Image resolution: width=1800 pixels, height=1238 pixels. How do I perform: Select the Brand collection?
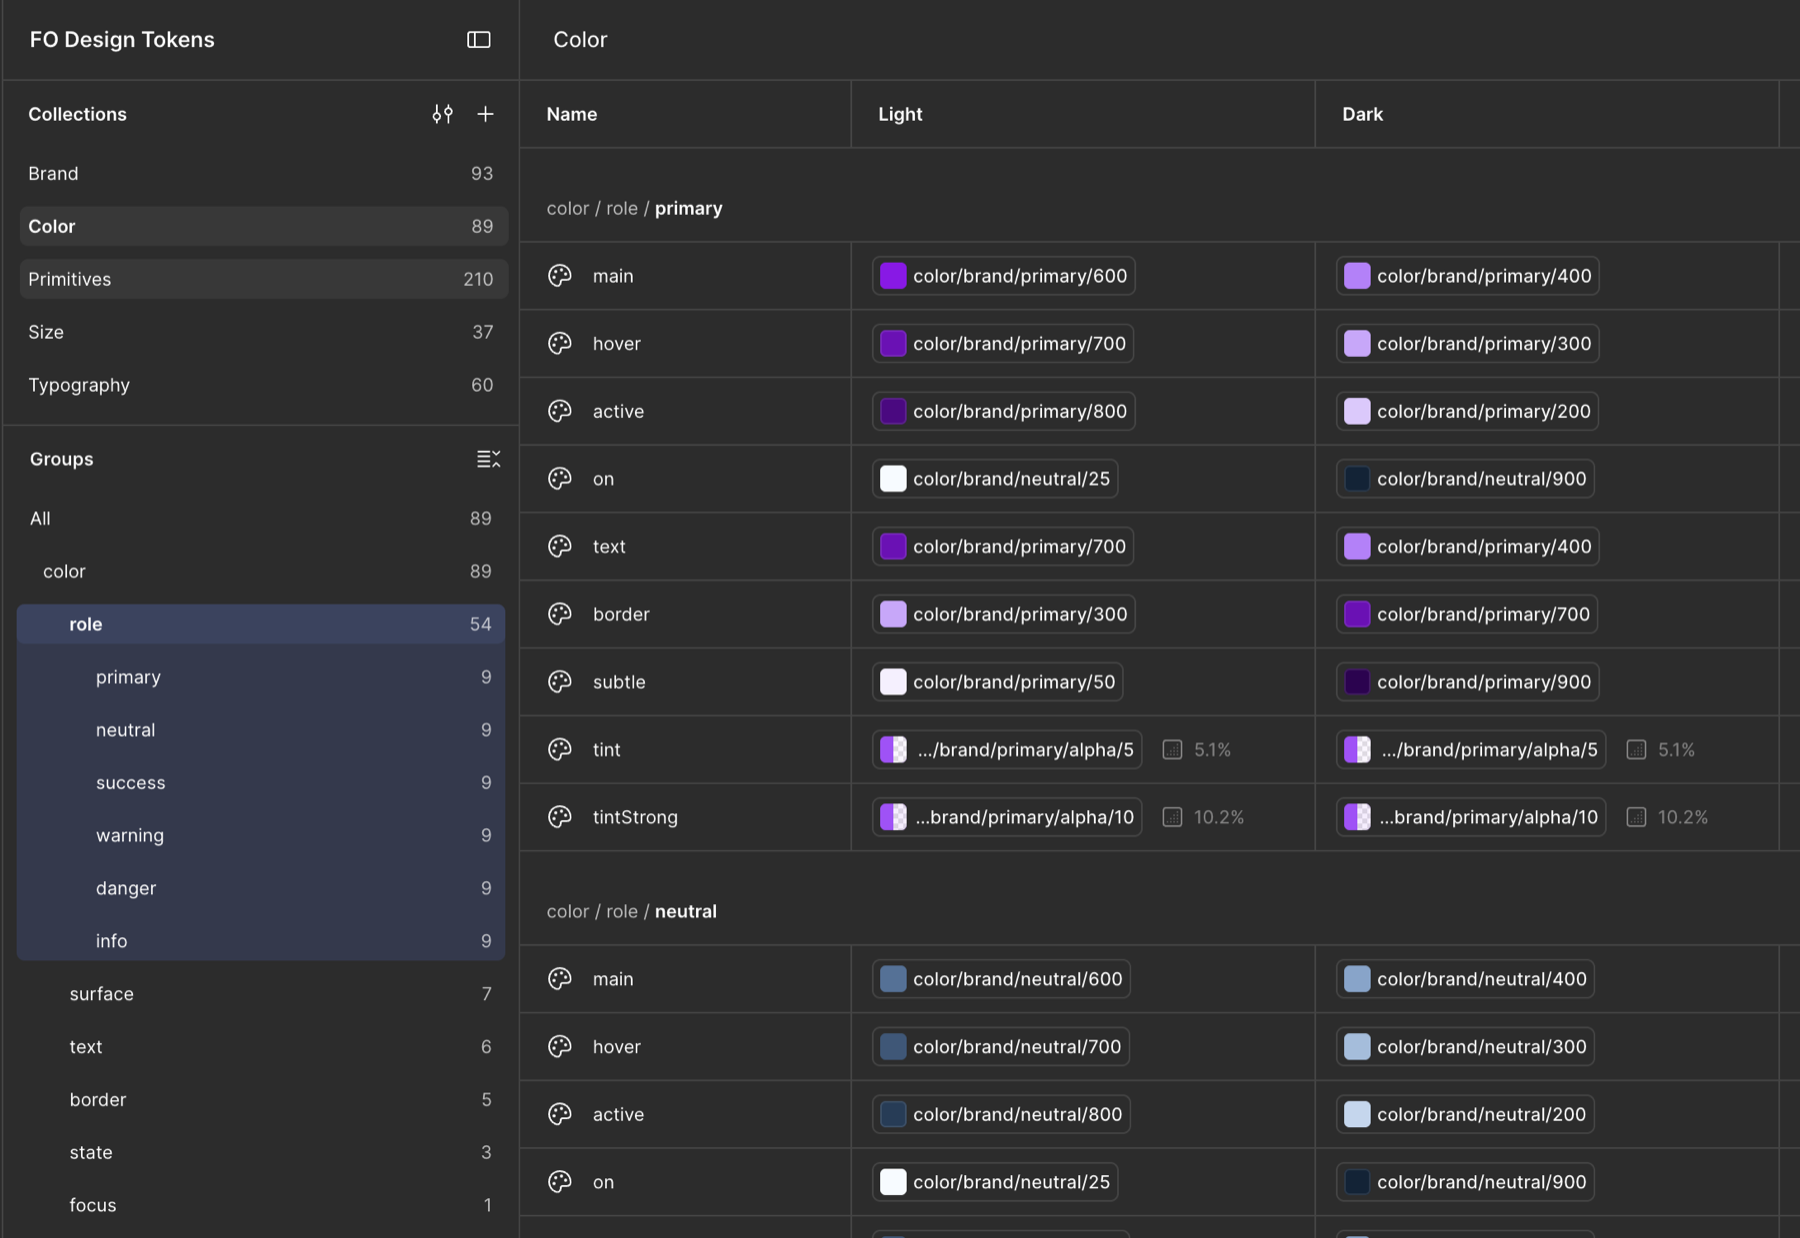click(x=263, y=174)
